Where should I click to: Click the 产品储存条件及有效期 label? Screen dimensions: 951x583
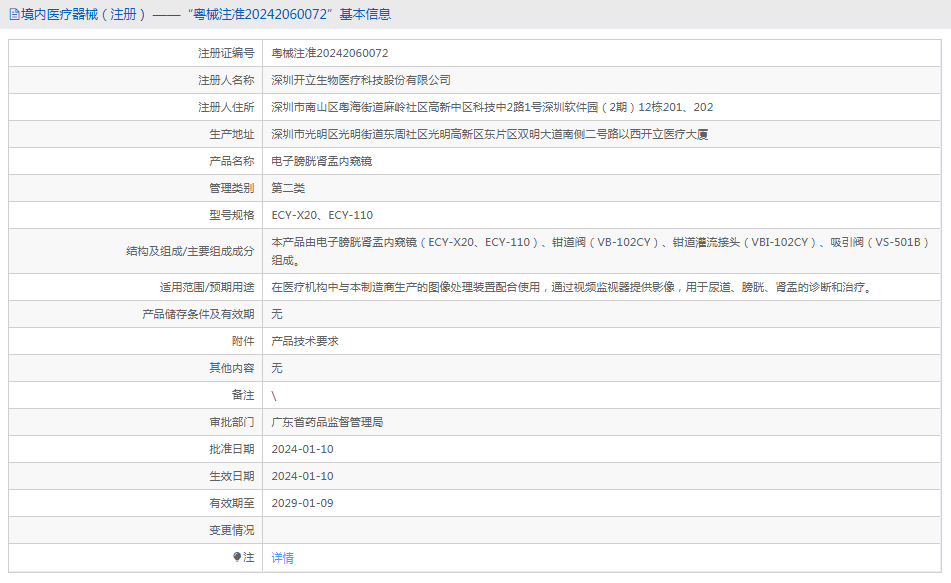[x=198, y=314]
